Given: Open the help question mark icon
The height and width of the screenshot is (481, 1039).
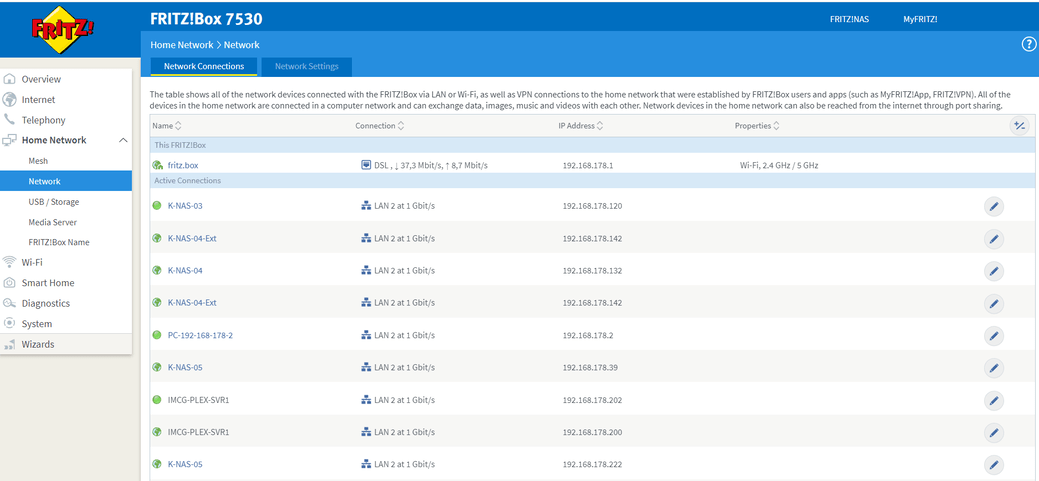Looking at the screenshot, I should click(x=1028, y=44).
